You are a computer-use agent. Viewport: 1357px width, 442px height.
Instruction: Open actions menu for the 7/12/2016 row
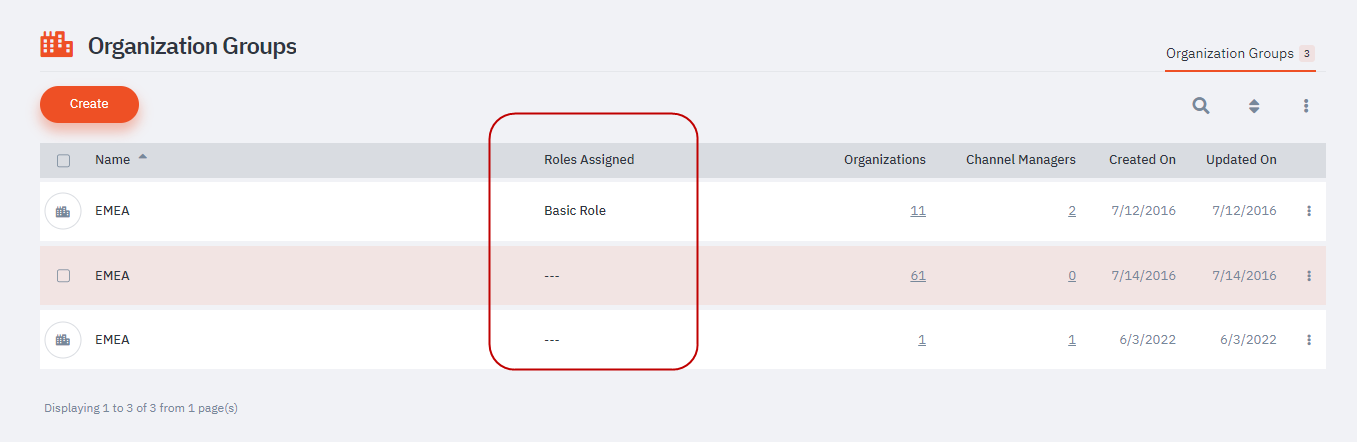[1309, 211]
